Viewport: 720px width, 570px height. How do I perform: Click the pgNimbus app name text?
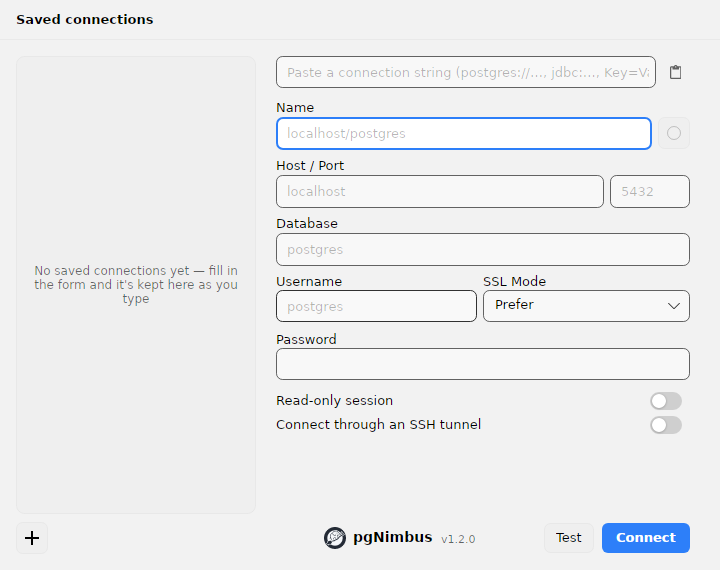[x=393, y=537]
